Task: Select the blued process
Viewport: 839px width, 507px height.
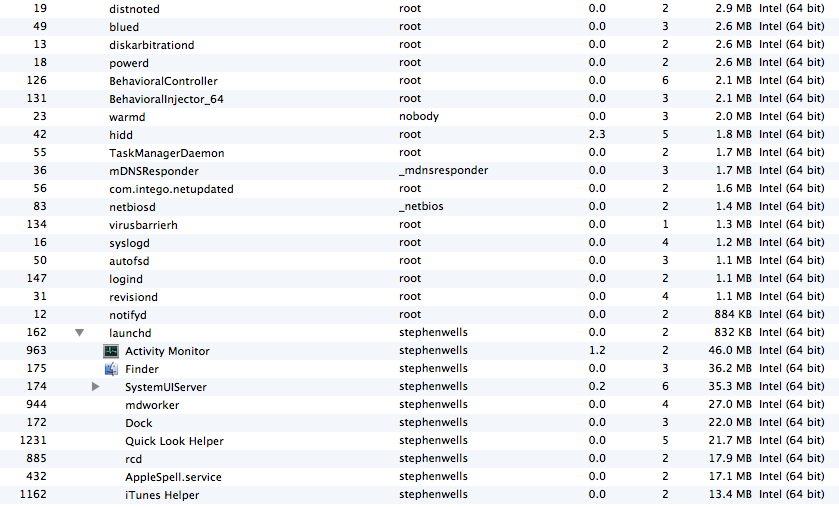Action: 420,27
